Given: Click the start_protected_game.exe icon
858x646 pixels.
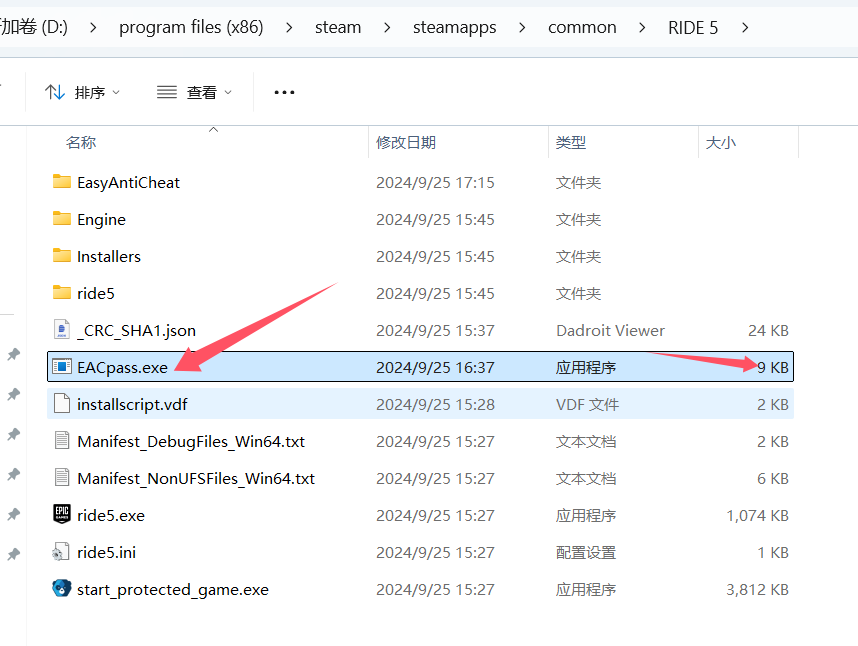Looking at the screenshot, I should (62, 589).
